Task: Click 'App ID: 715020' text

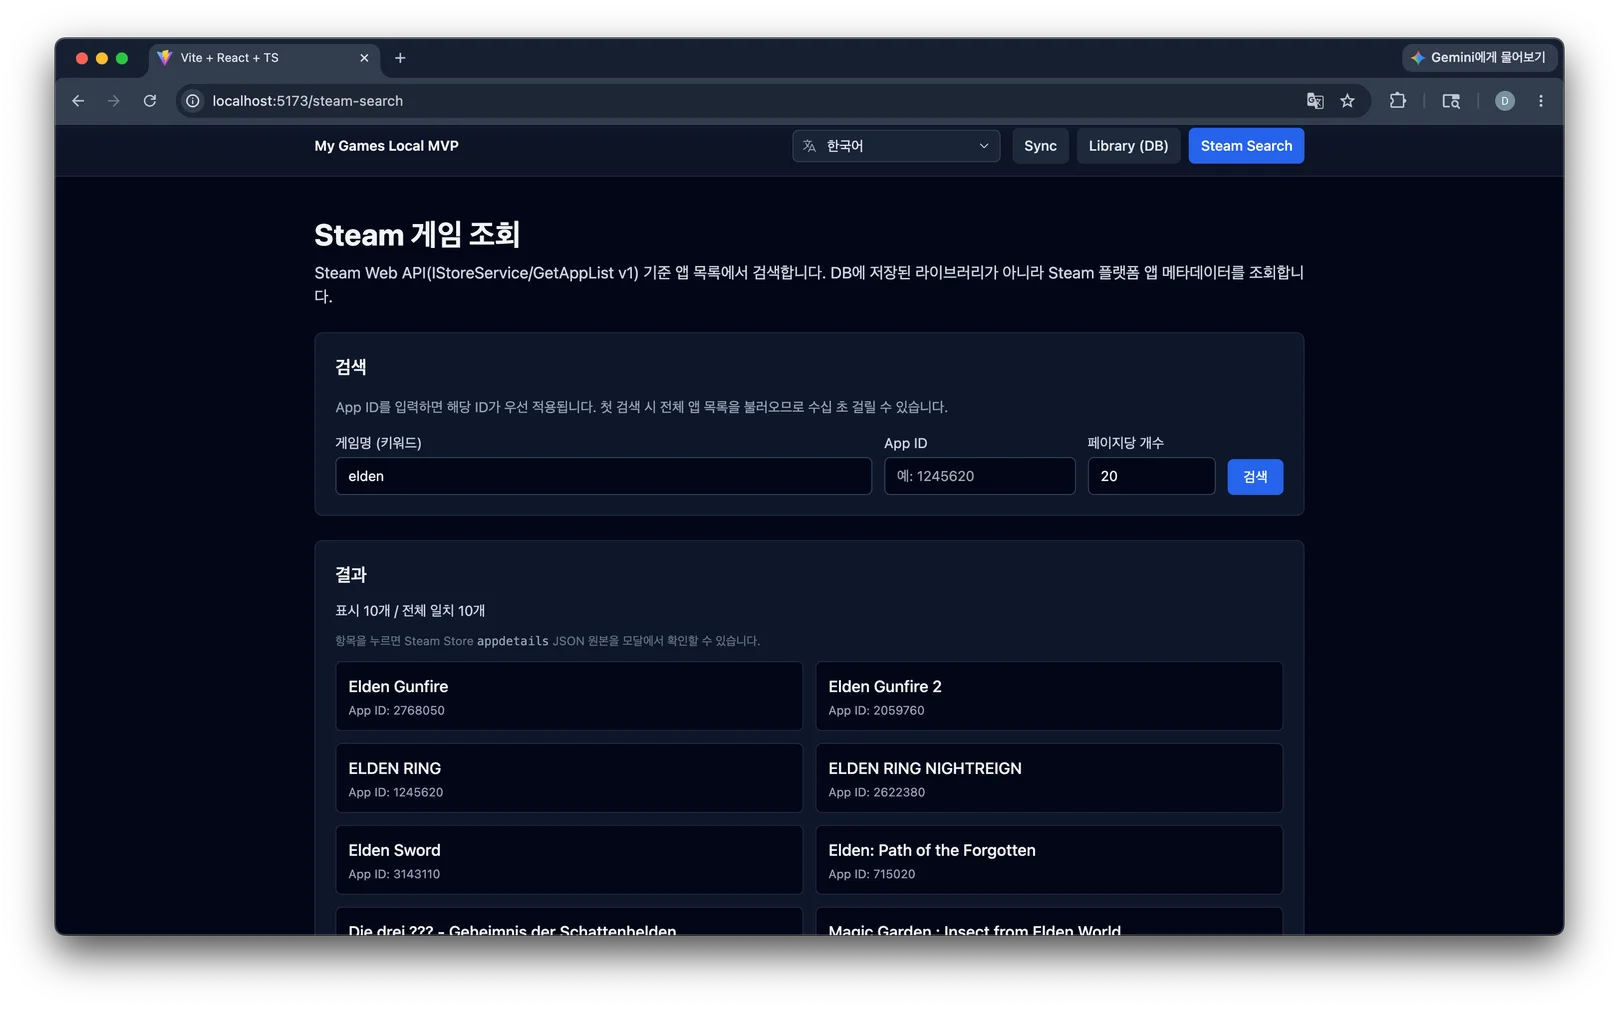Action: (872, 874)
